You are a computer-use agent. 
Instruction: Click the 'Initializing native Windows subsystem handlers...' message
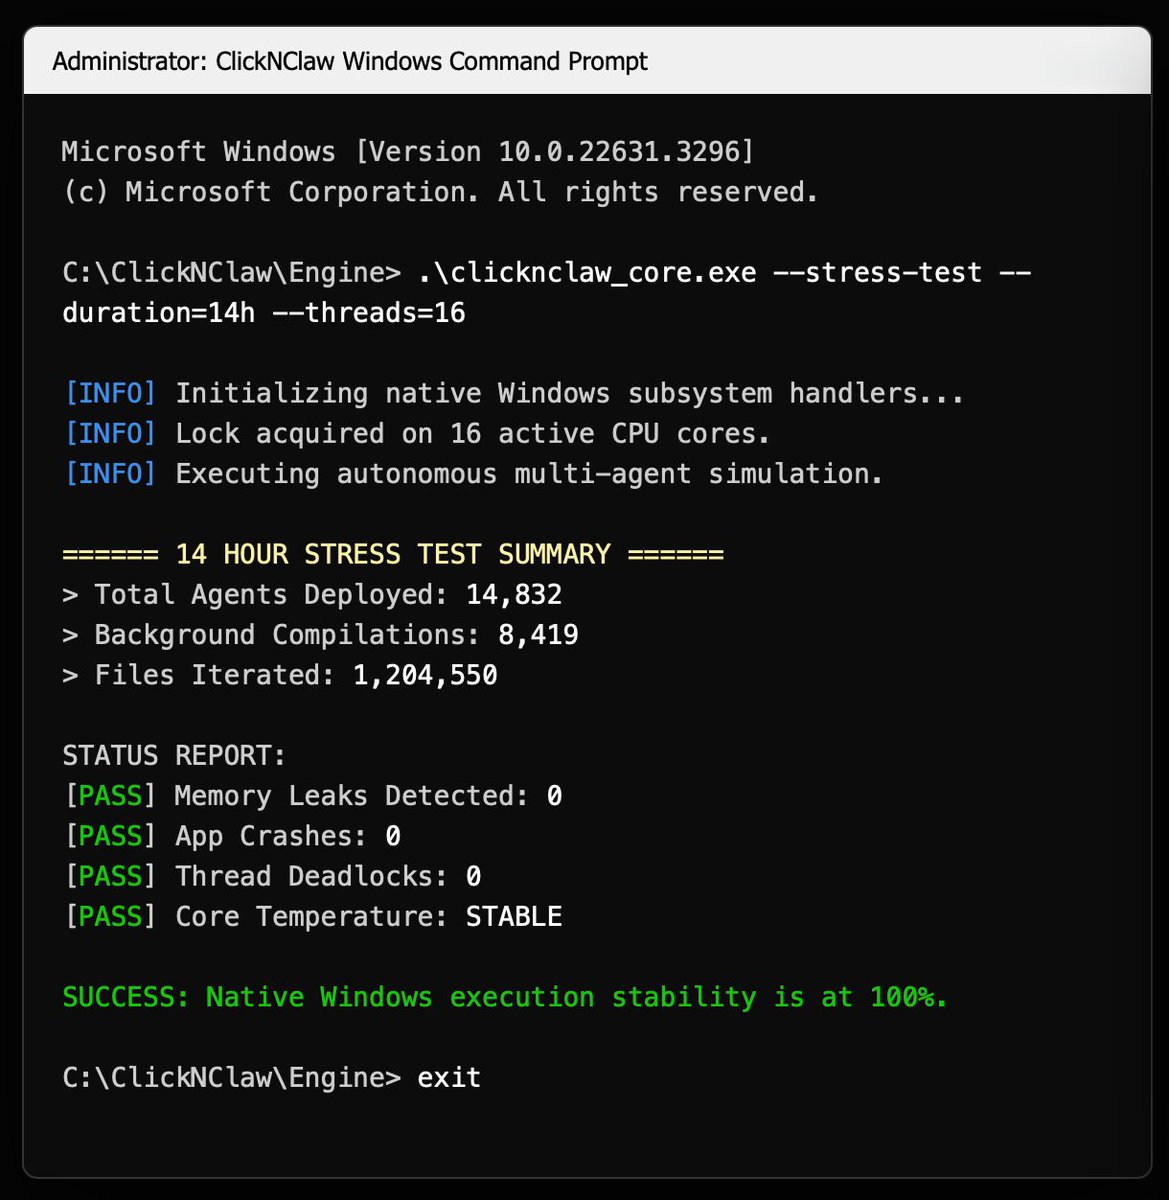[570, 393]
